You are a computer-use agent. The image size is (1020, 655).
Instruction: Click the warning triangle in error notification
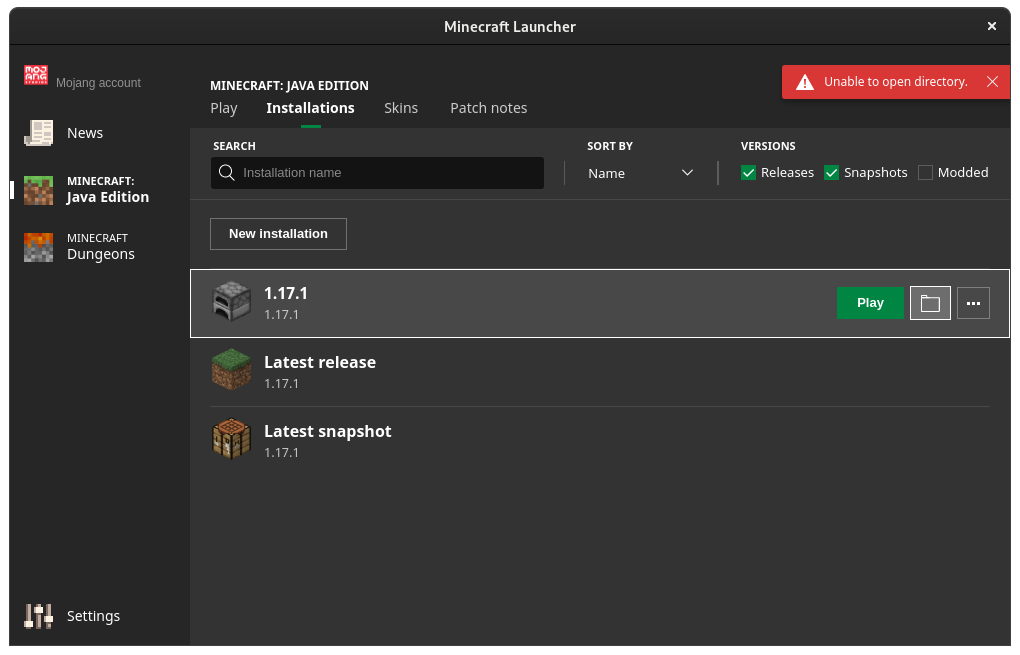(805, 82)
